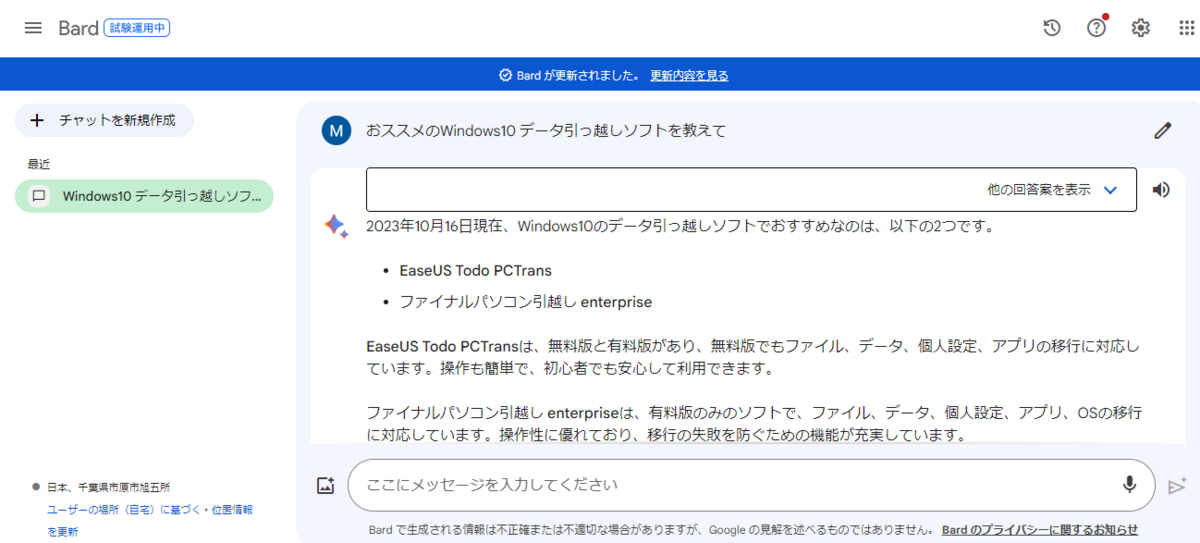
Task: Click Bard のプライバシーに関するお知らせ link
Action: (x=1040, y=529)
